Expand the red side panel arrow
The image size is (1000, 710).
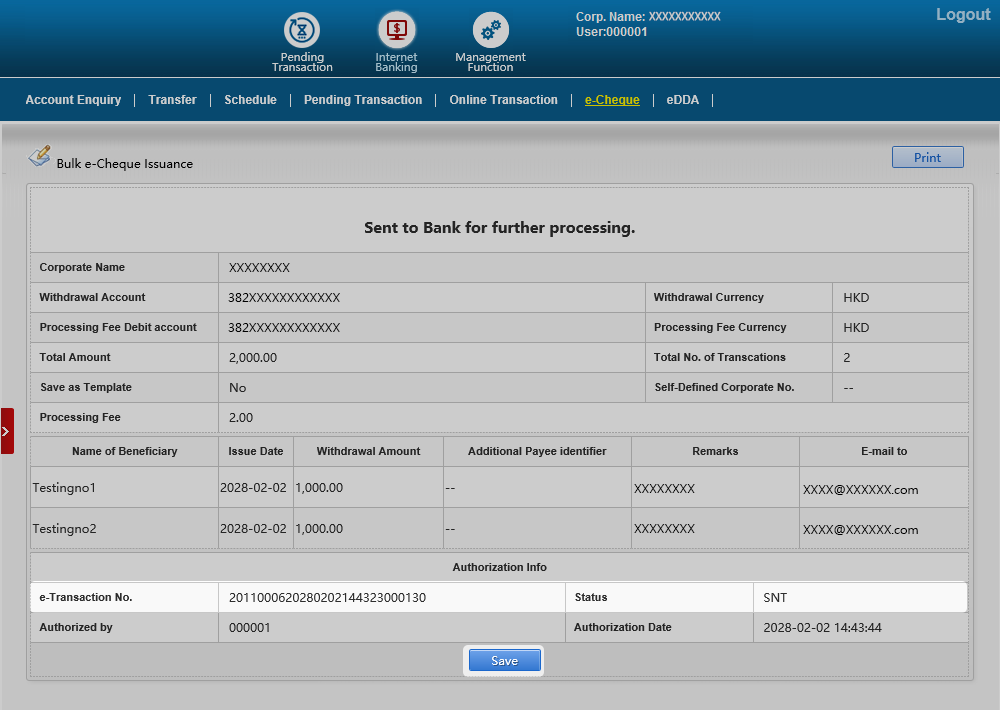pos(6,431)
